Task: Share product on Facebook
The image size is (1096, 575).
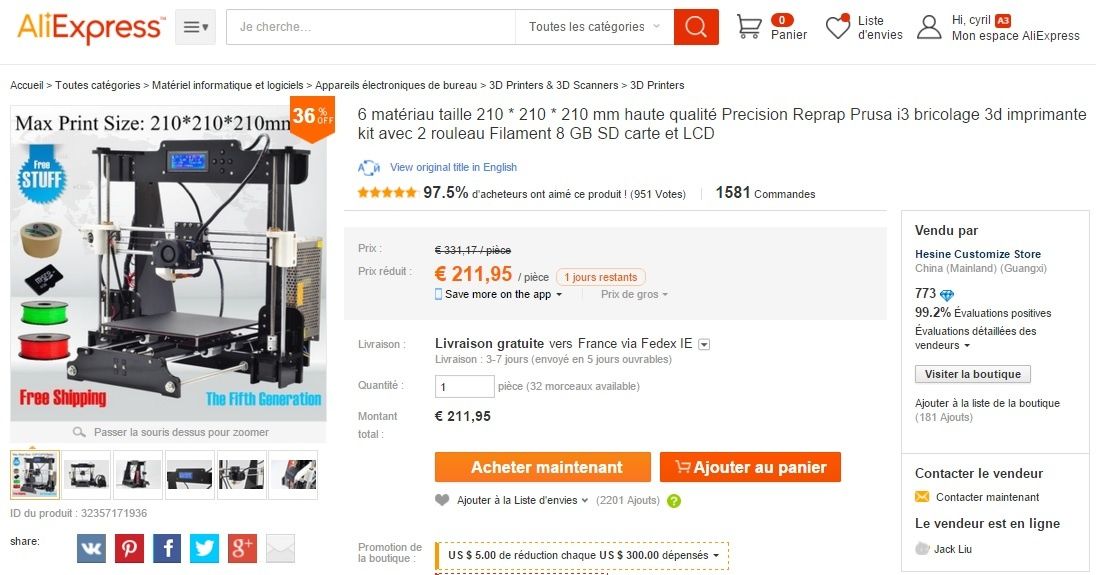Action: click(x=167, y=548)
